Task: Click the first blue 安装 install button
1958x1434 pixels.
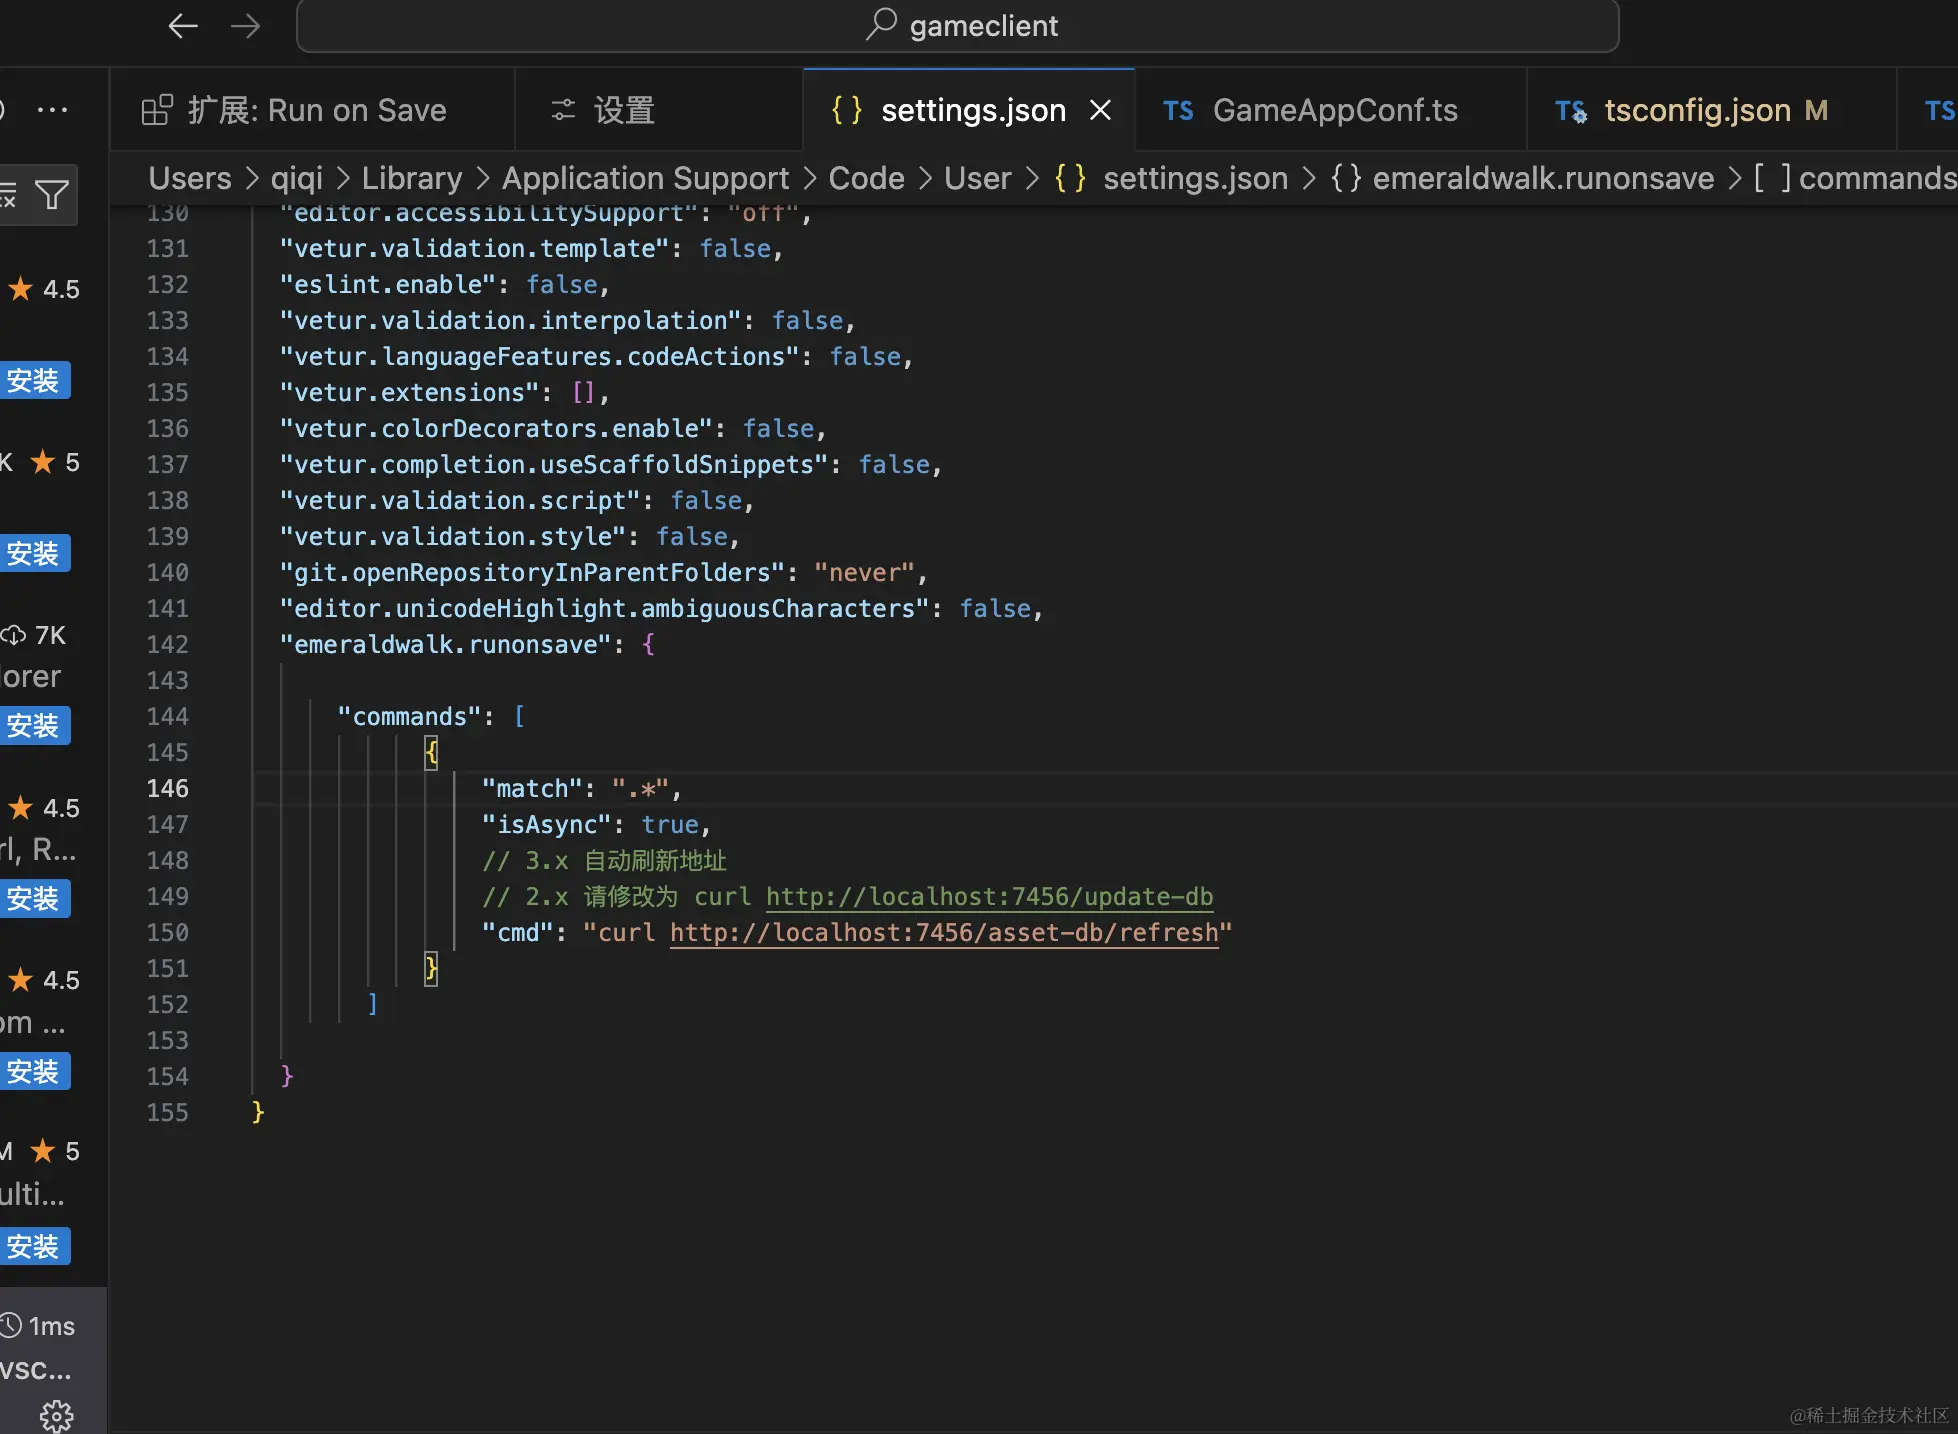Action: pyautogui.click(x=34, y=380)
